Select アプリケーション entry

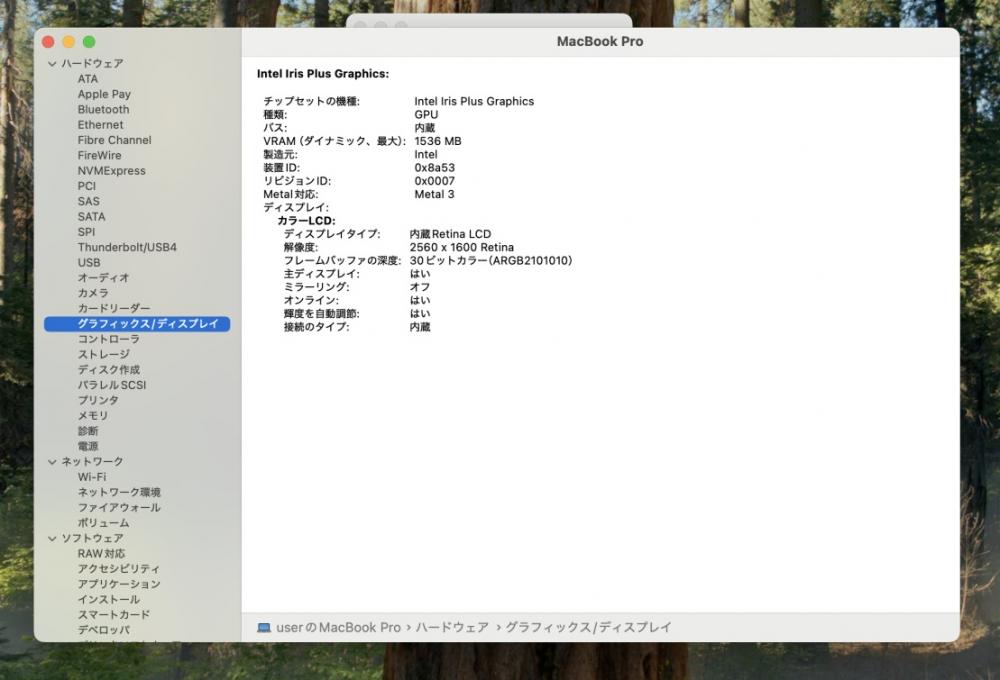point(119,584)
